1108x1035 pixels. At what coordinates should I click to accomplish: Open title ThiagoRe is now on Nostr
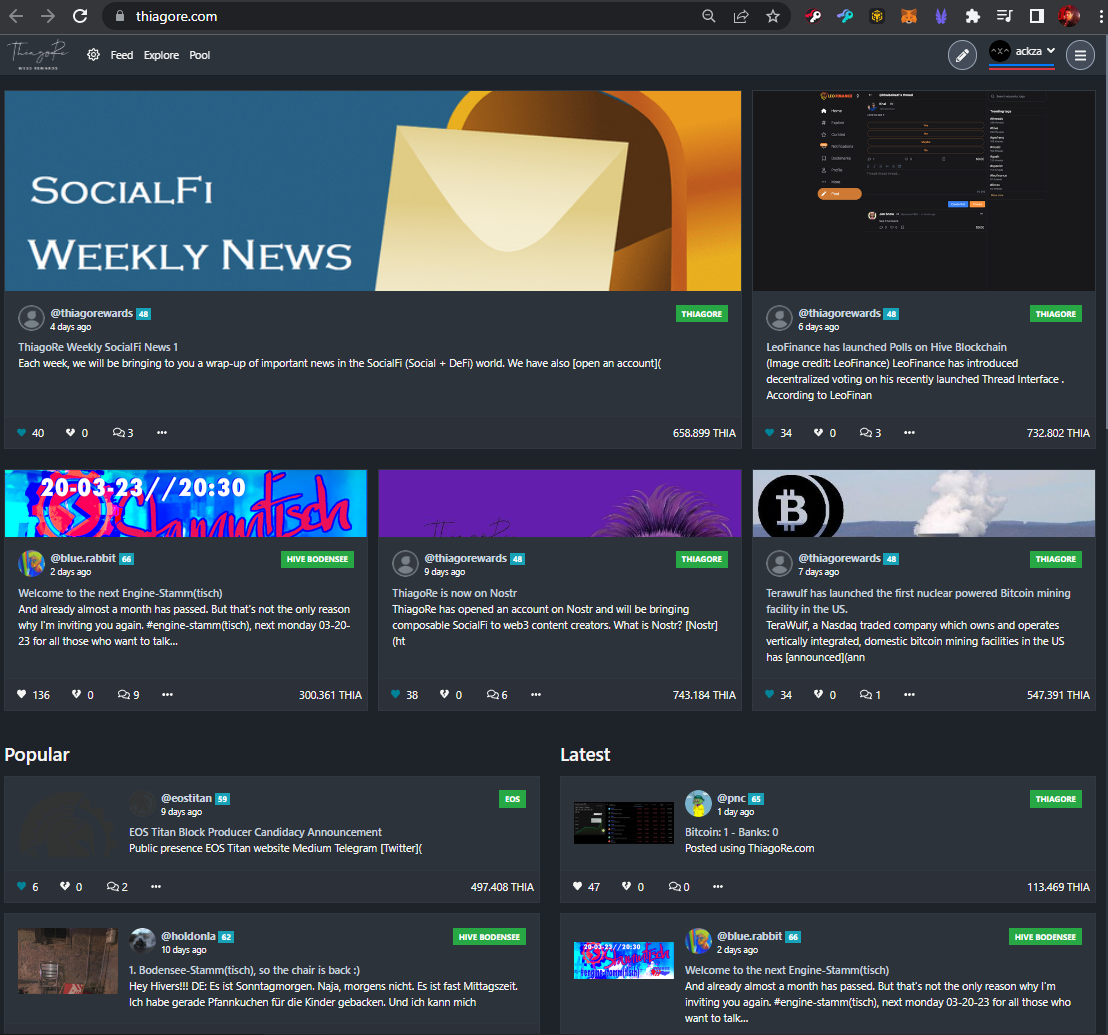454,593
